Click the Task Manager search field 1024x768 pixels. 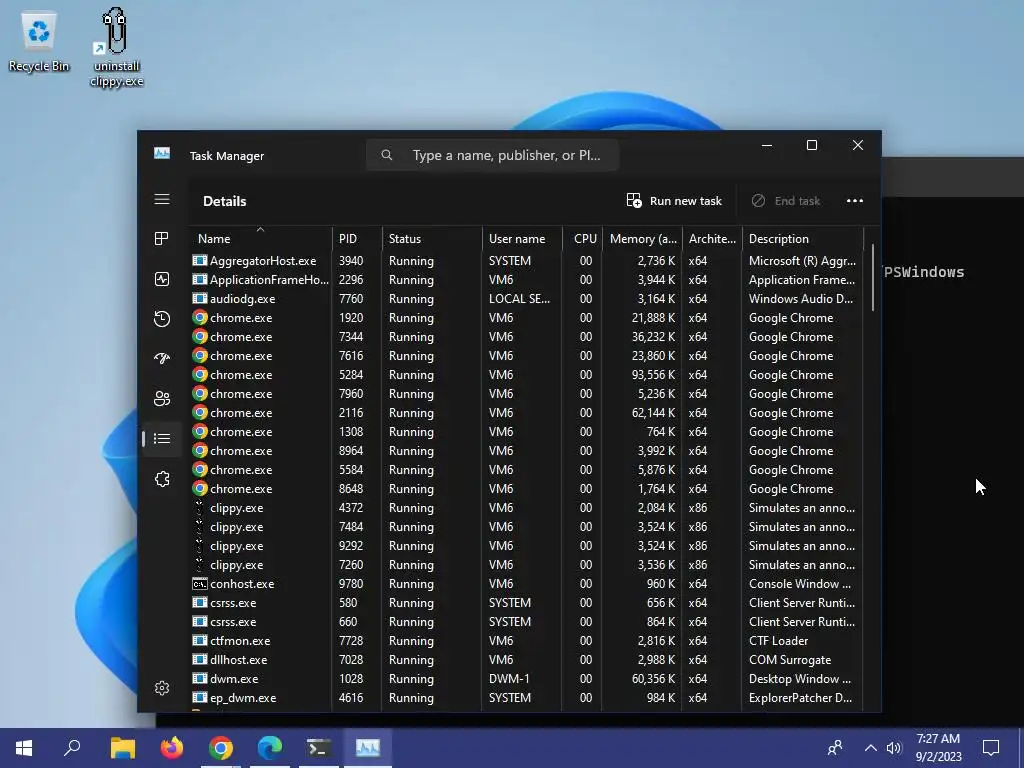click(x=492, y=155)
